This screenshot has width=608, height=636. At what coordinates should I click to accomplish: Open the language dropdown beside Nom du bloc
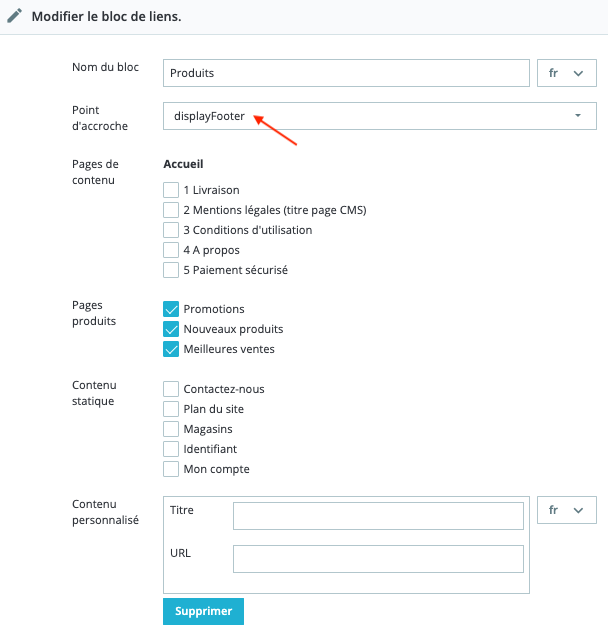click(x=566, y=73)
